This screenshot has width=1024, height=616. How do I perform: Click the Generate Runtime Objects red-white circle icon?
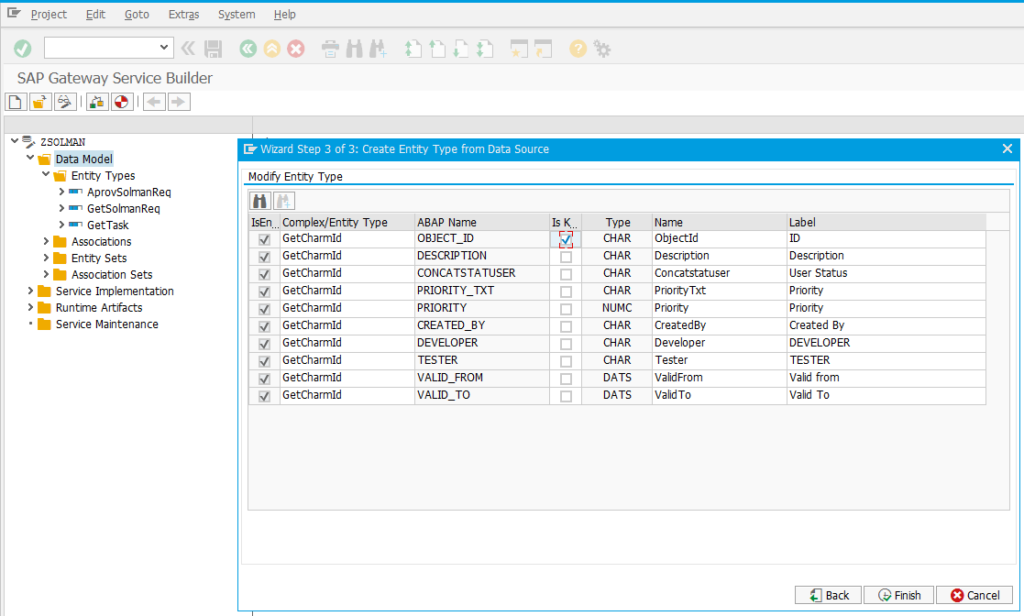(x=121, y=102)
